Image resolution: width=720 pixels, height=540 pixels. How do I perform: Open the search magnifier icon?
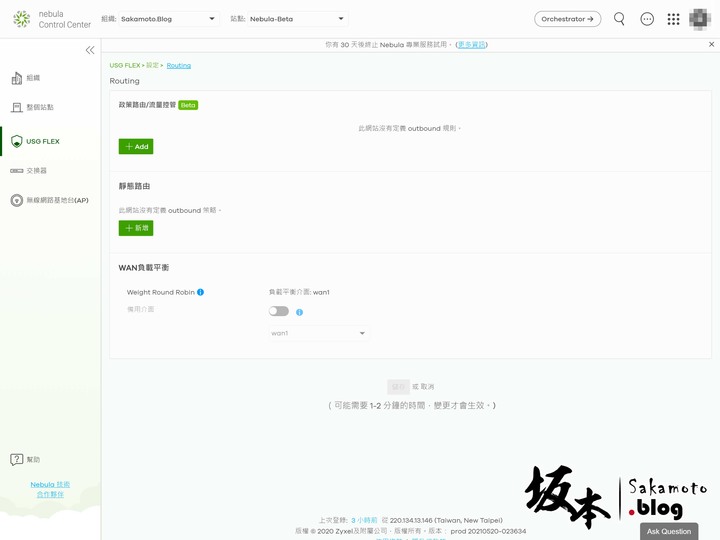pos(619,19)
